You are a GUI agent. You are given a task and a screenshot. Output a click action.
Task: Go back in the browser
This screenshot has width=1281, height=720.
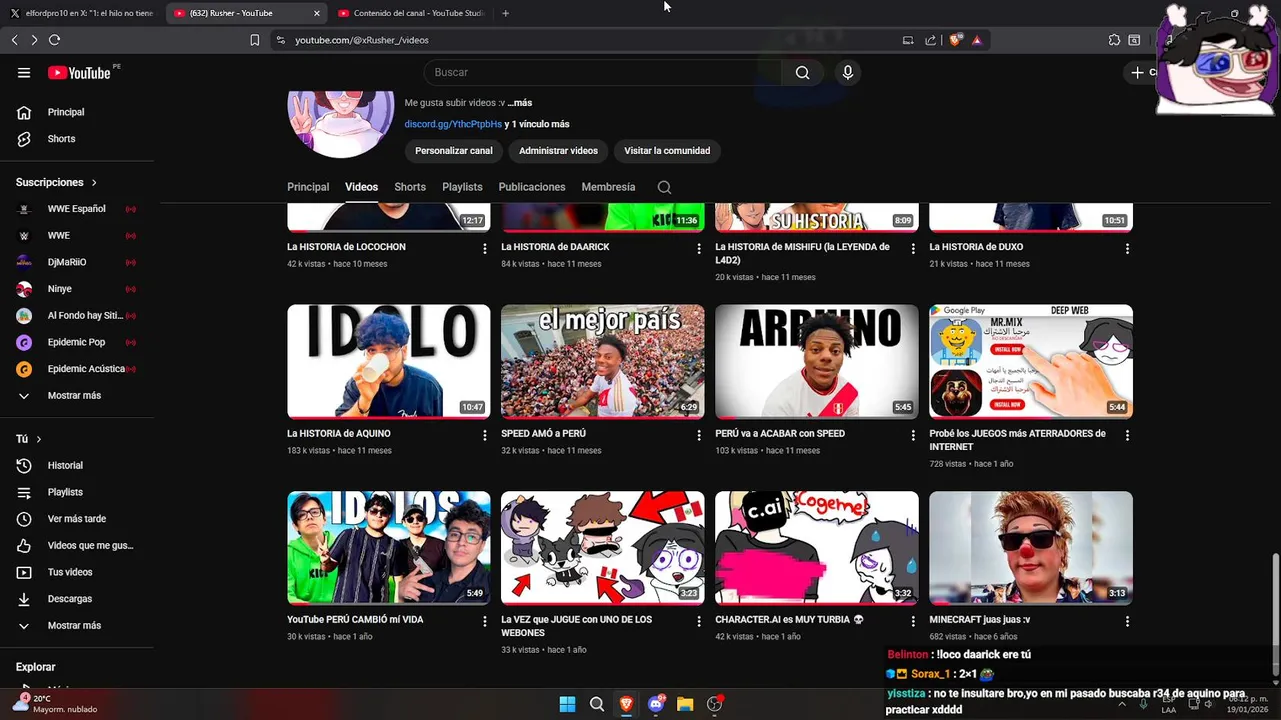pyautogui.click(x=14, y=40)
